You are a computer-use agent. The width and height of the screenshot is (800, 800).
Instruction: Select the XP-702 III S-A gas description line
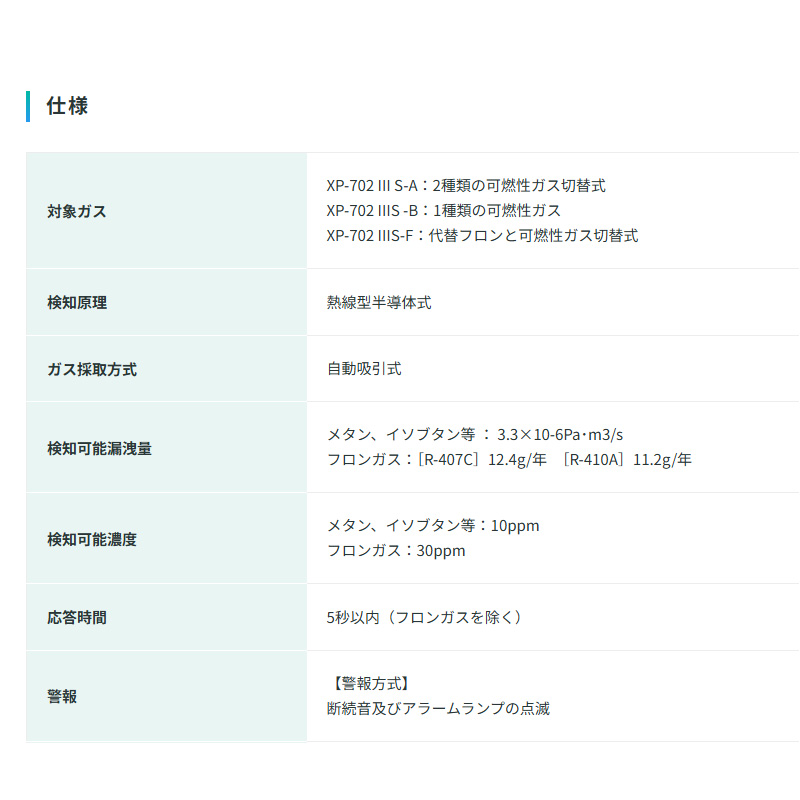tap(465, 185)
